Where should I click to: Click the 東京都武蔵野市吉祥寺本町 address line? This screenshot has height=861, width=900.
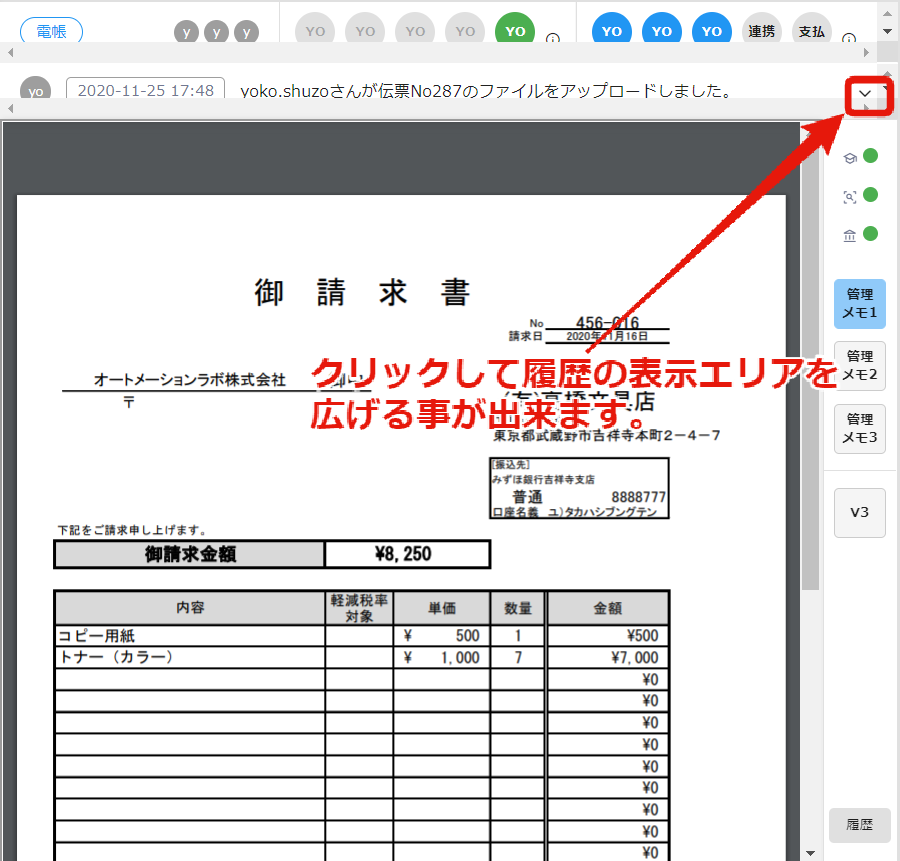[x=607, y=436]
